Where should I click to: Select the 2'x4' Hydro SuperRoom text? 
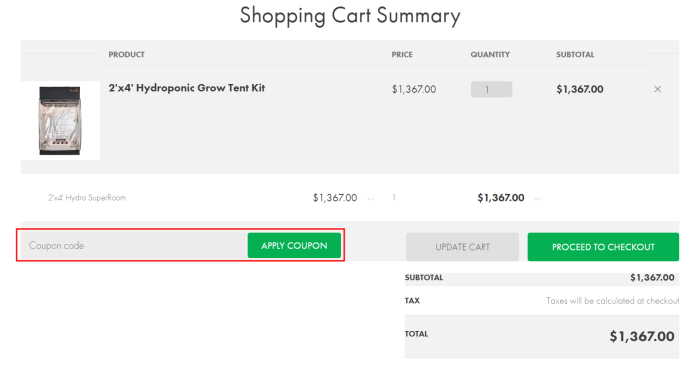point(87,198)
